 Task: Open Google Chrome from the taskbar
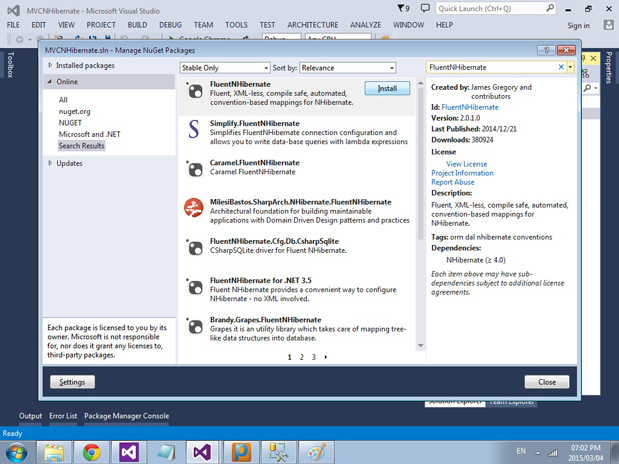tap(92, 453)
